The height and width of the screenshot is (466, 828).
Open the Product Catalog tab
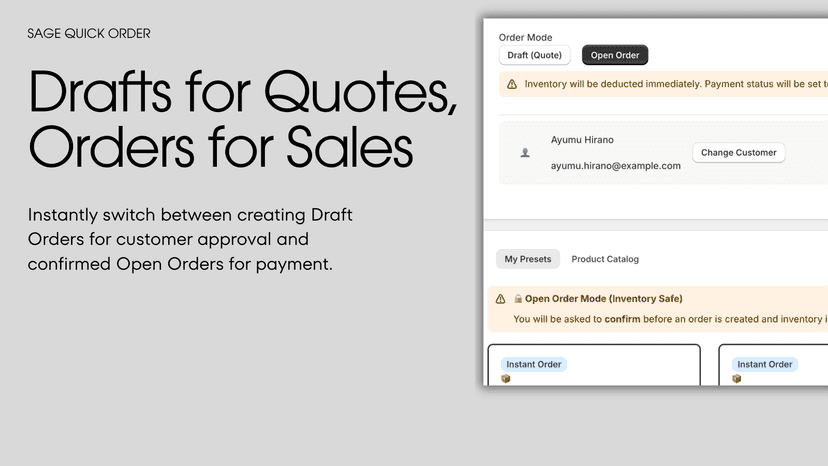tap(605, 259)
